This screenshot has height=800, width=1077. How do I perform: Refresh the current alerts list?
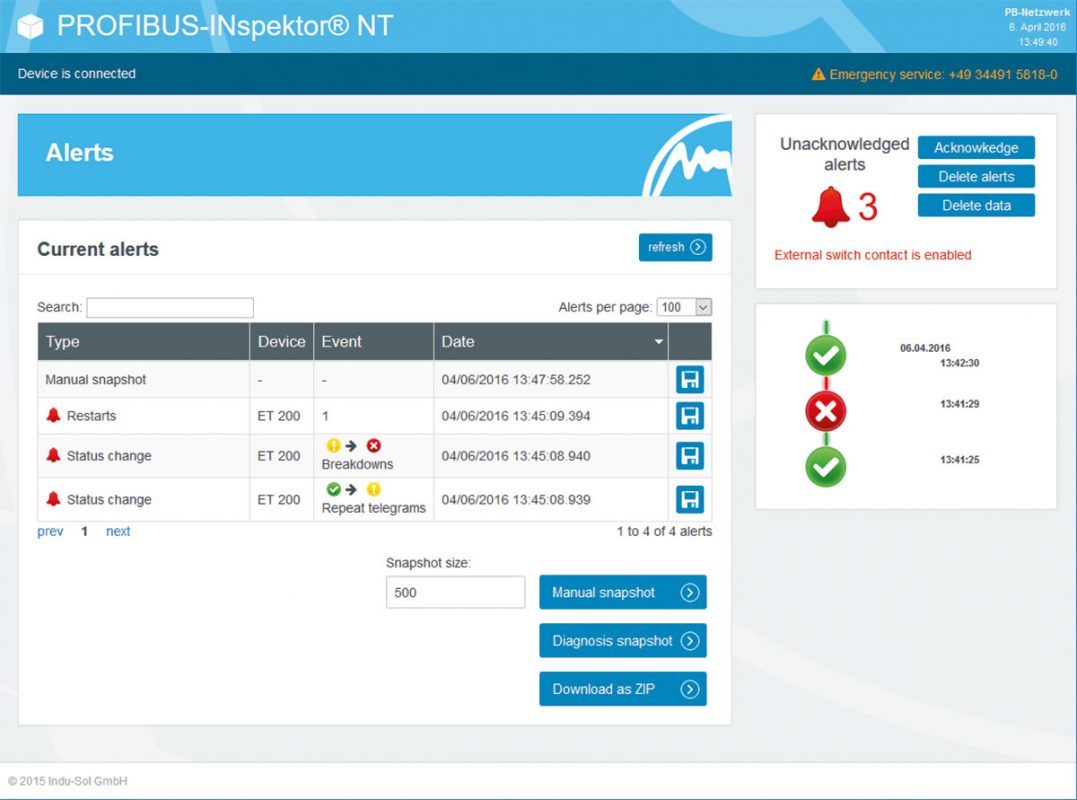point(675,247)
